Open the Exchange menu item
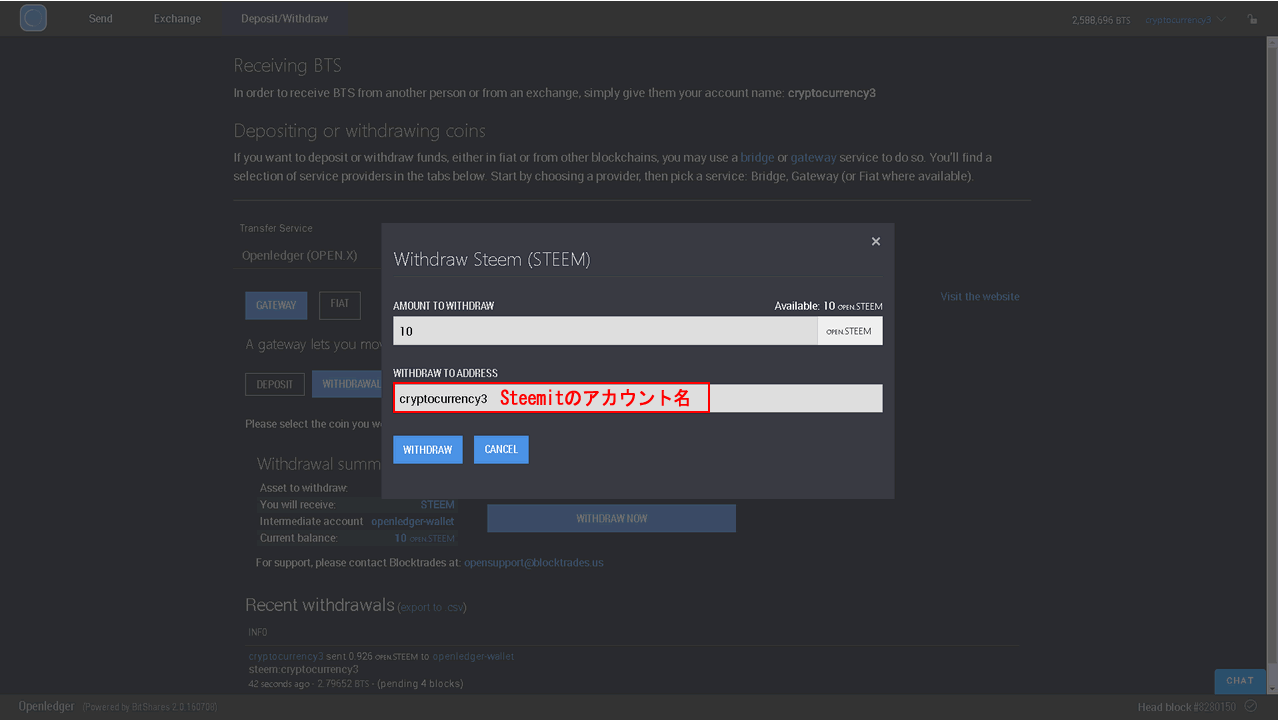 coord(177,19)
